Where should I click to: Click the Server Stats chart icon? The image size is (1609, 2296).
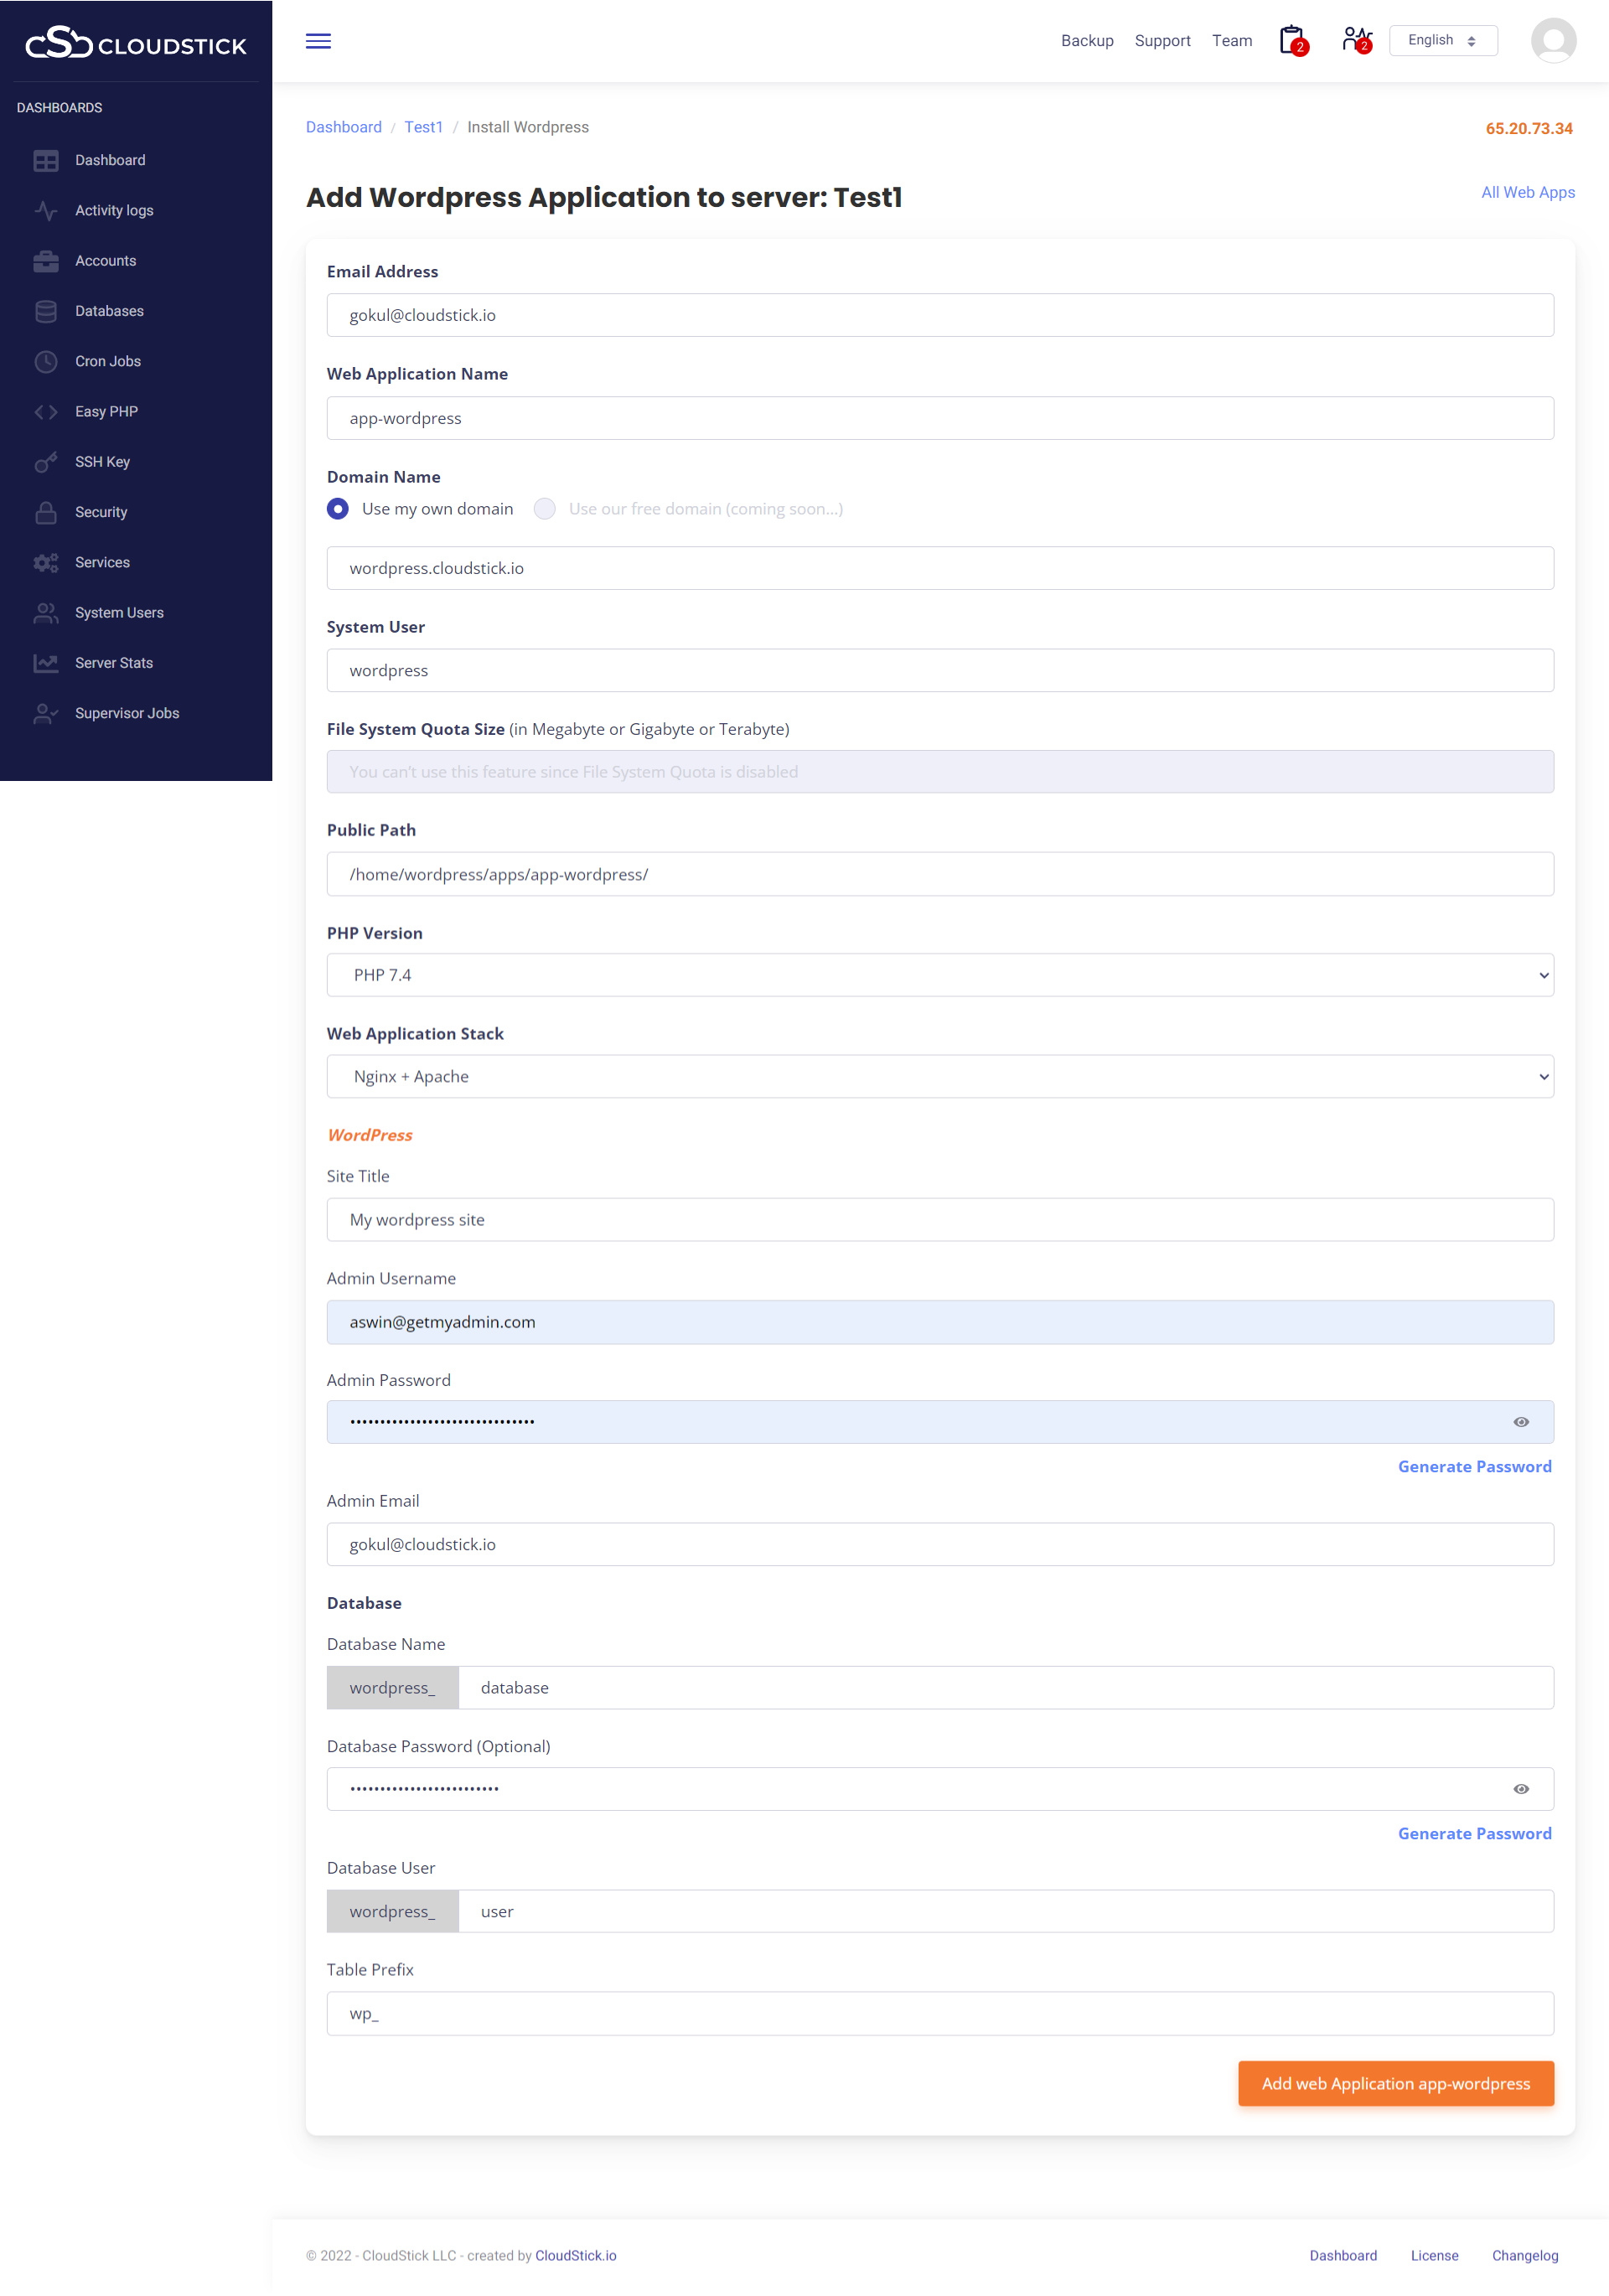(x=46, y=663)
